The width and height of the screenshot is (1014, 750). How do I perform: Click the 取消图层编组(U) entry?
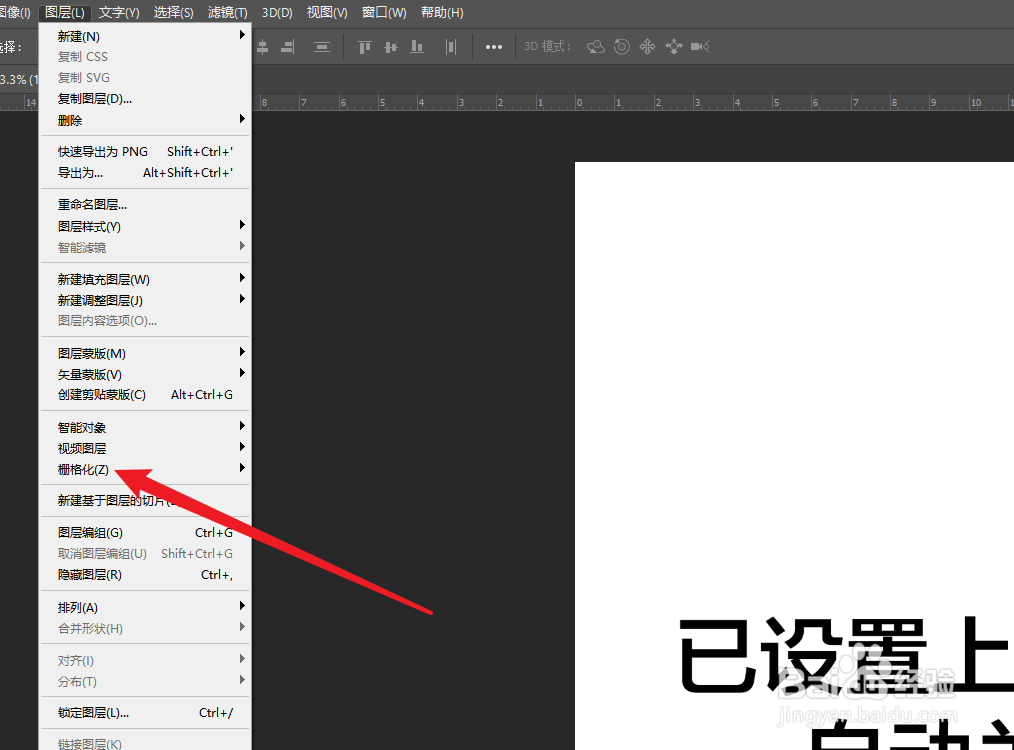146,553
